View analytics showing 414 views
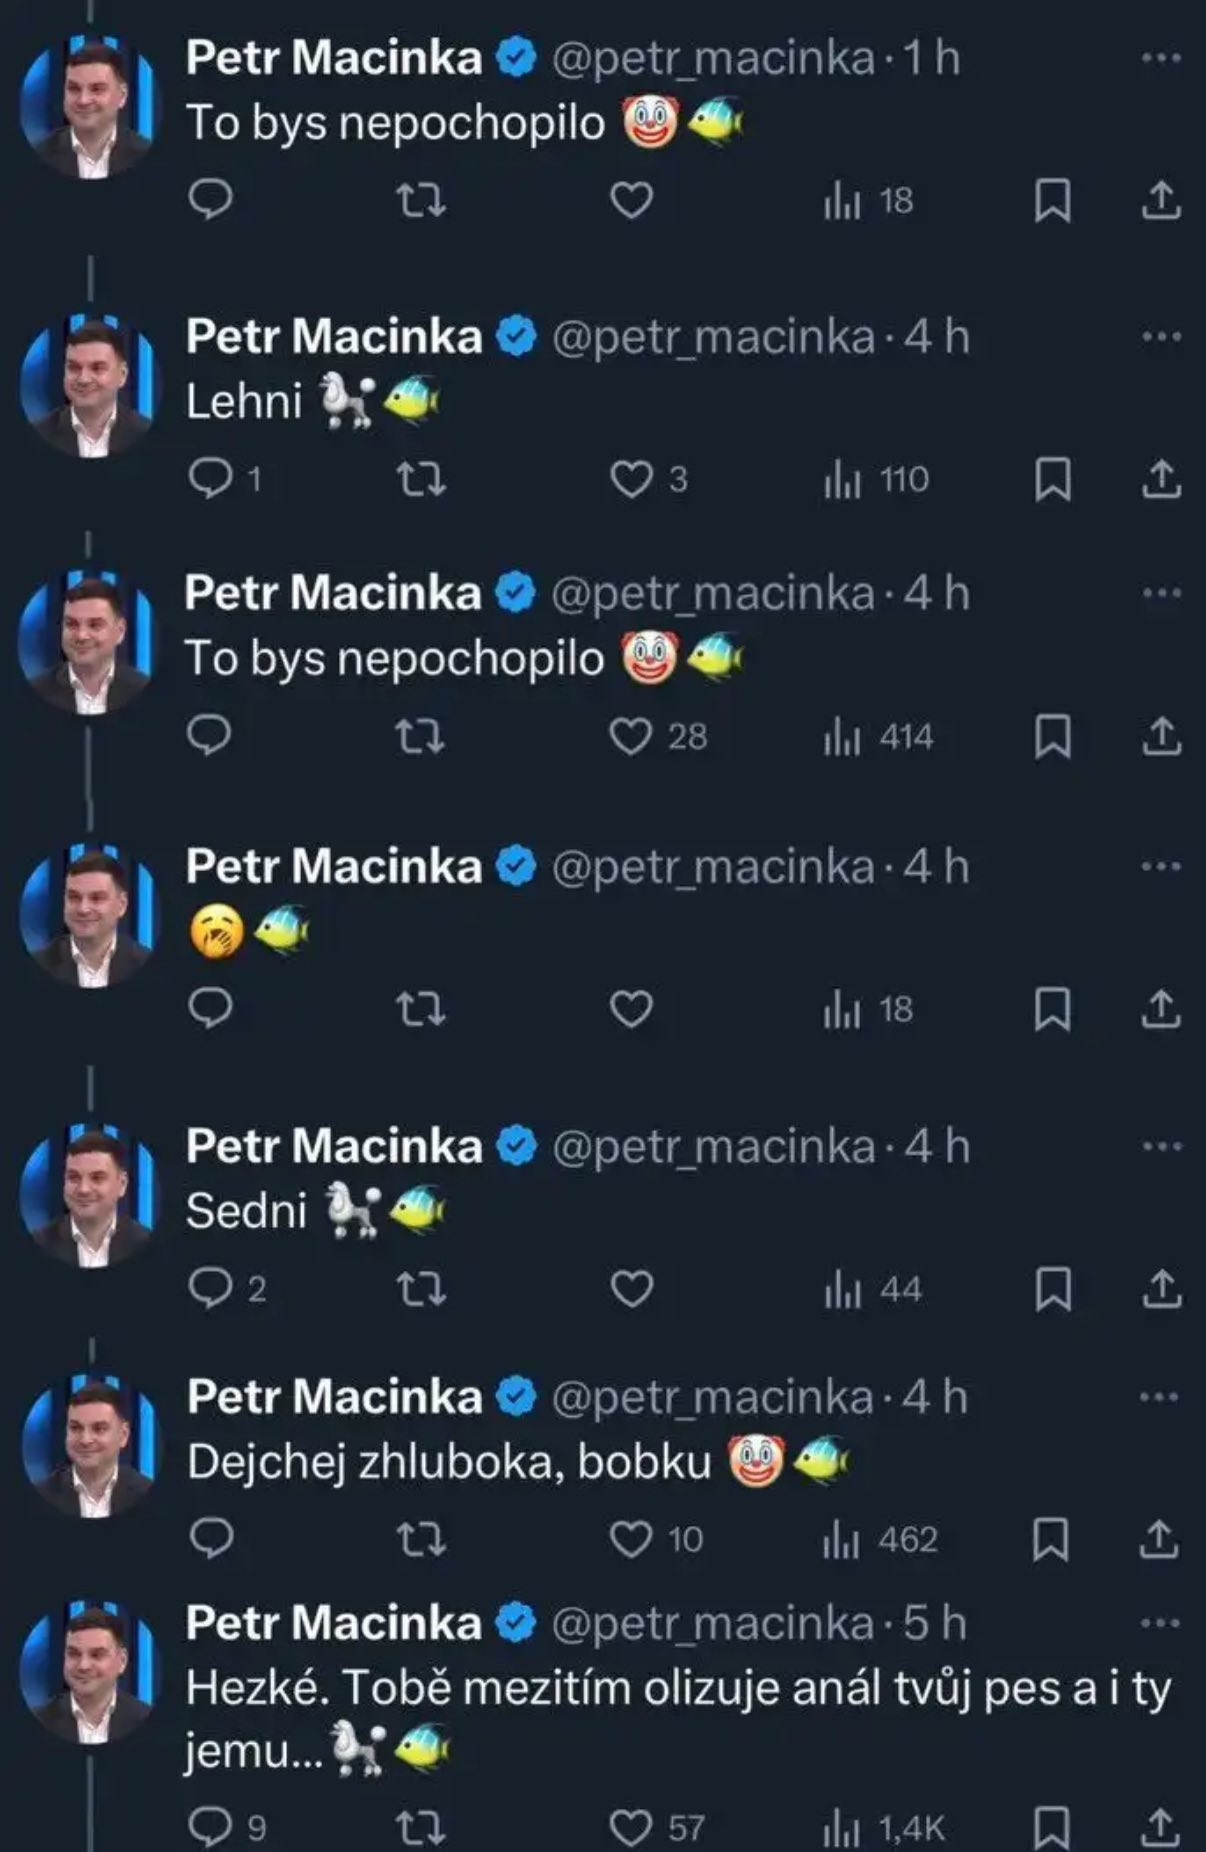1206x1852 pixels. tap(878, 738)
